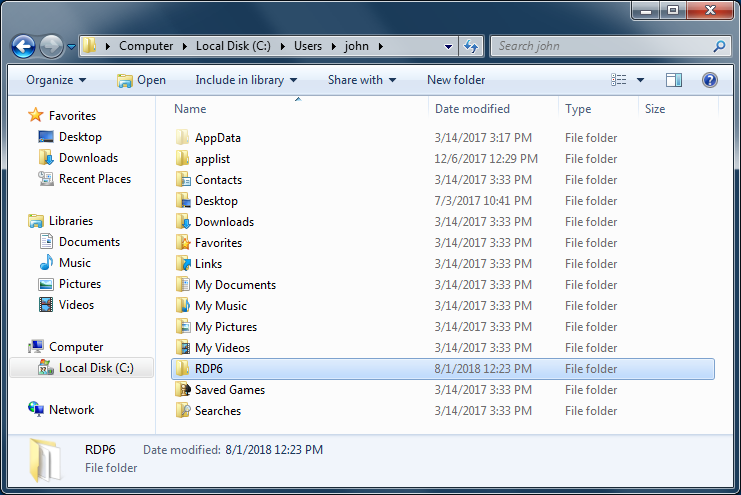Open the Organize dropdown menu
This screenshot has width=741, height=495.
pos(56,80)
